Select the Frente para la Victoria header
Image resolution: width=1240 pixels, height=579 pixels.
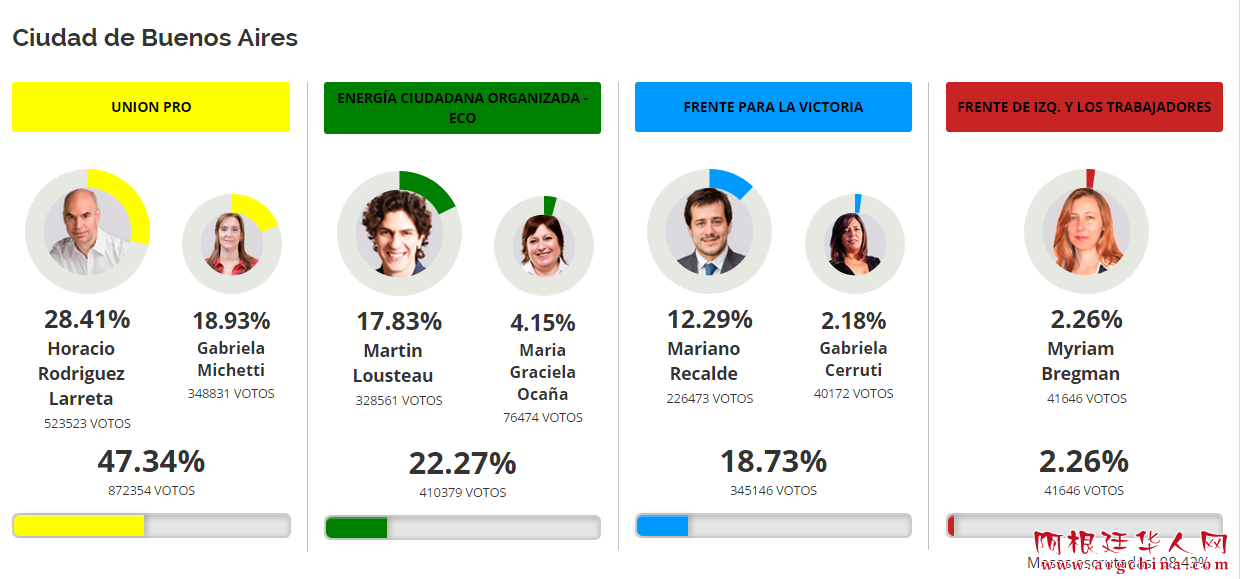773,107
